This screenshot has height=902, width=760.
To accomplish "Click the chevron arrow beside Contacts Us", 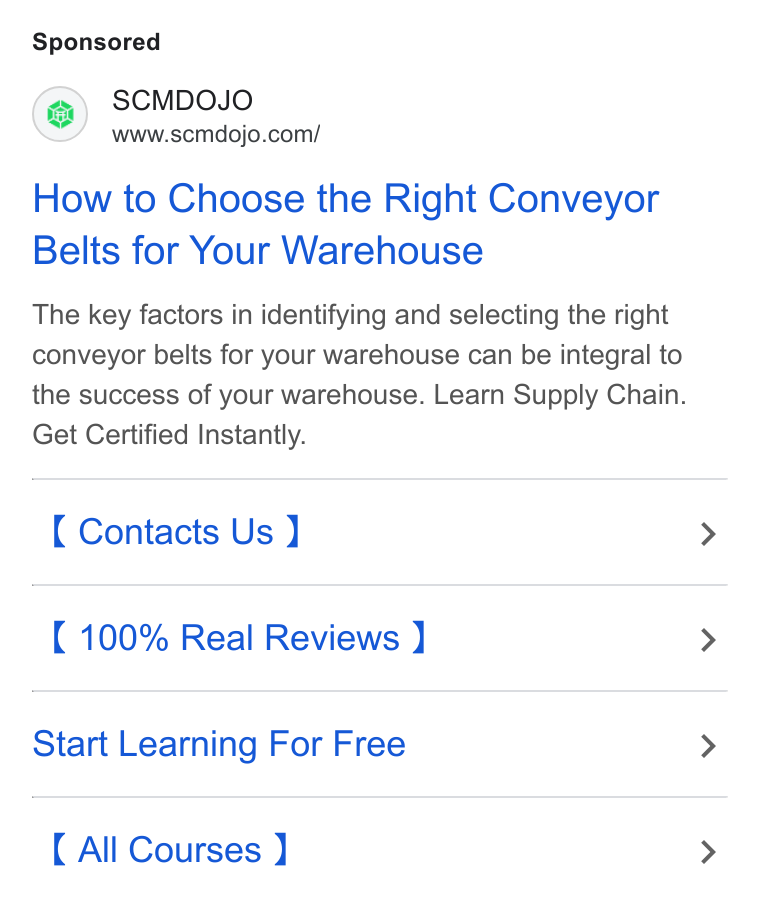I will tap(708, 534).
